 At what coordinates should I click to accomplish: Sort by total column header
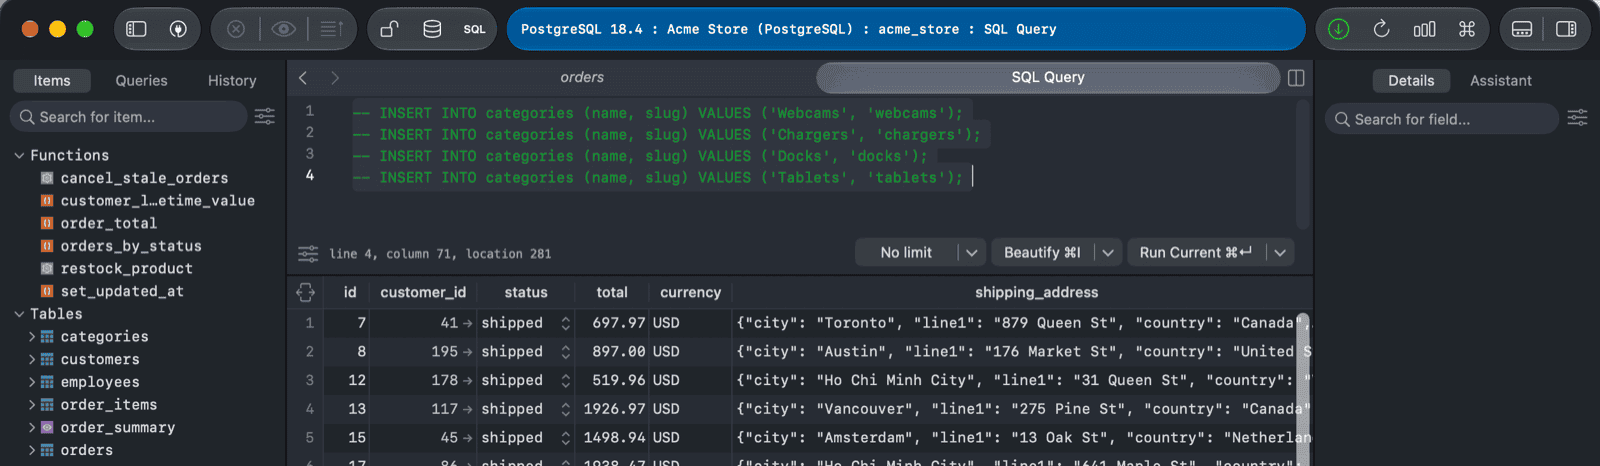(x=612, y=292)
